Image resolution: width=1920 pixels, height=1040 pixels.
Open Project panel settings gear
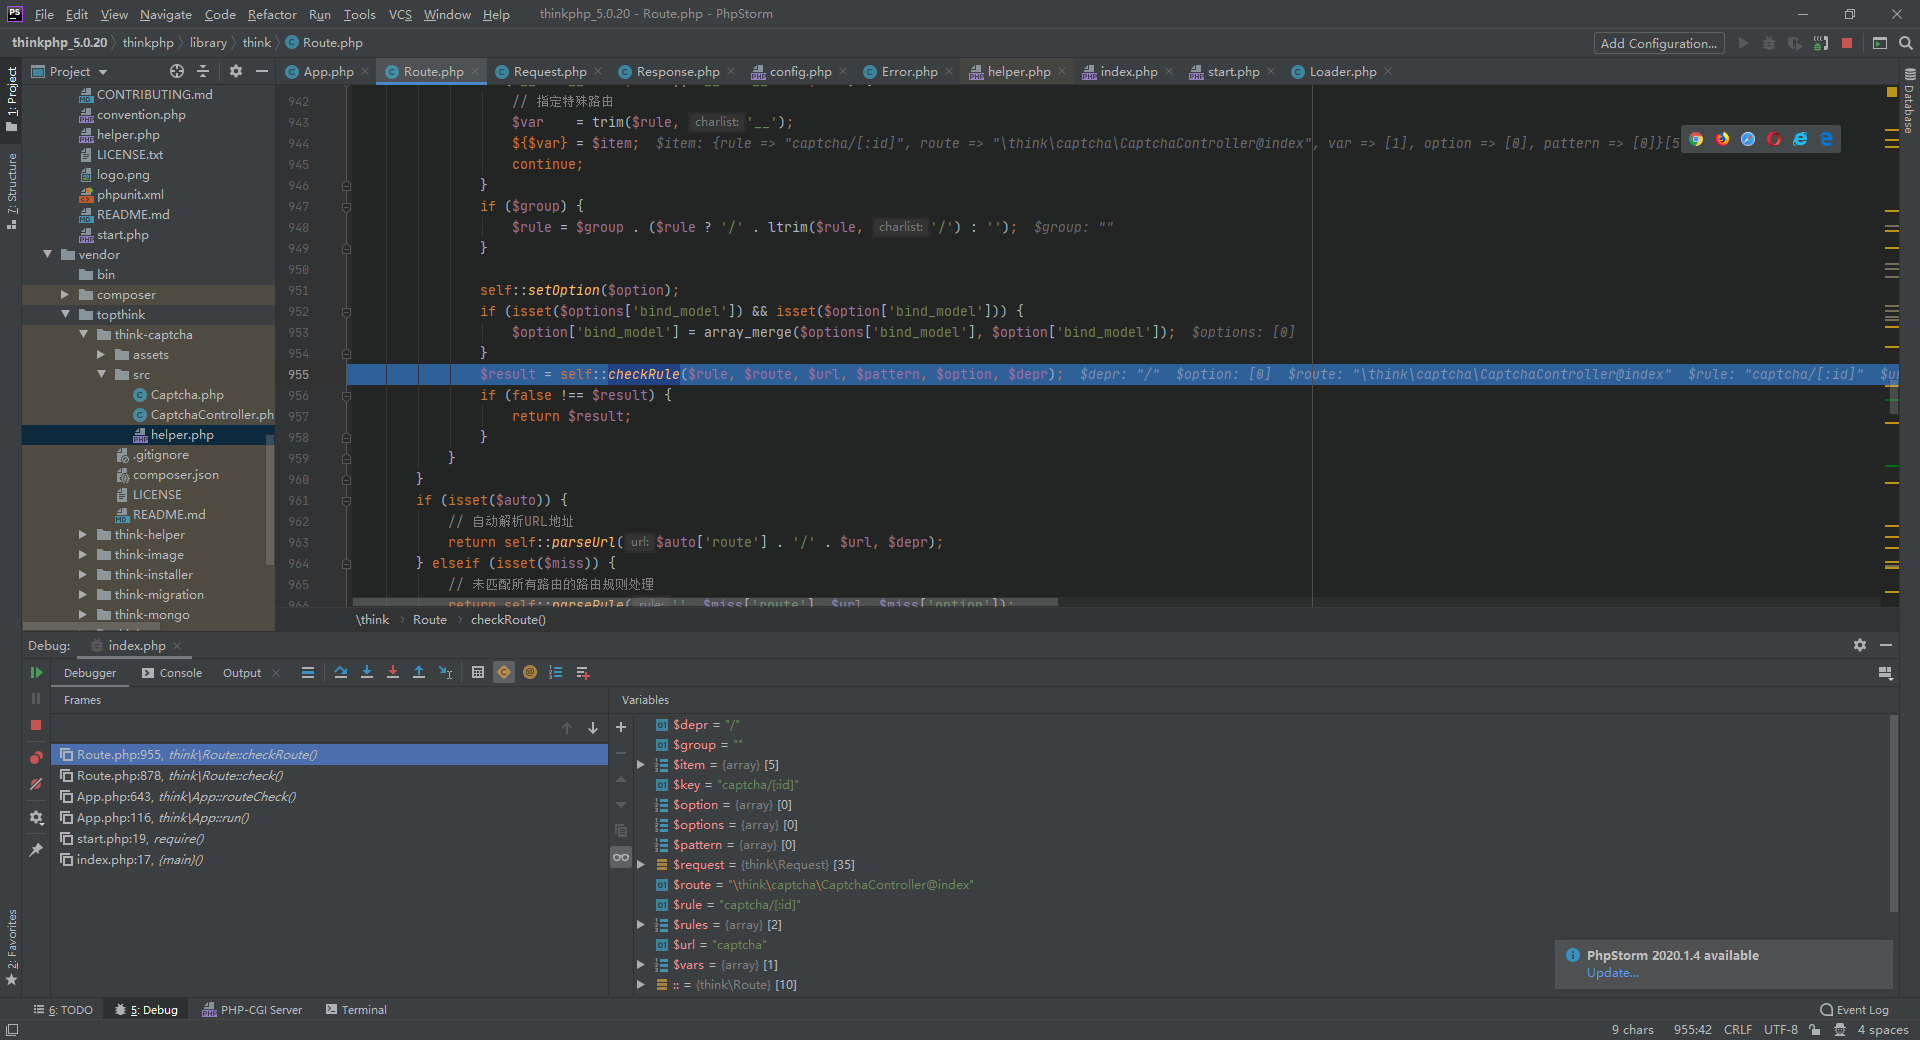click(x=236, y=71)
